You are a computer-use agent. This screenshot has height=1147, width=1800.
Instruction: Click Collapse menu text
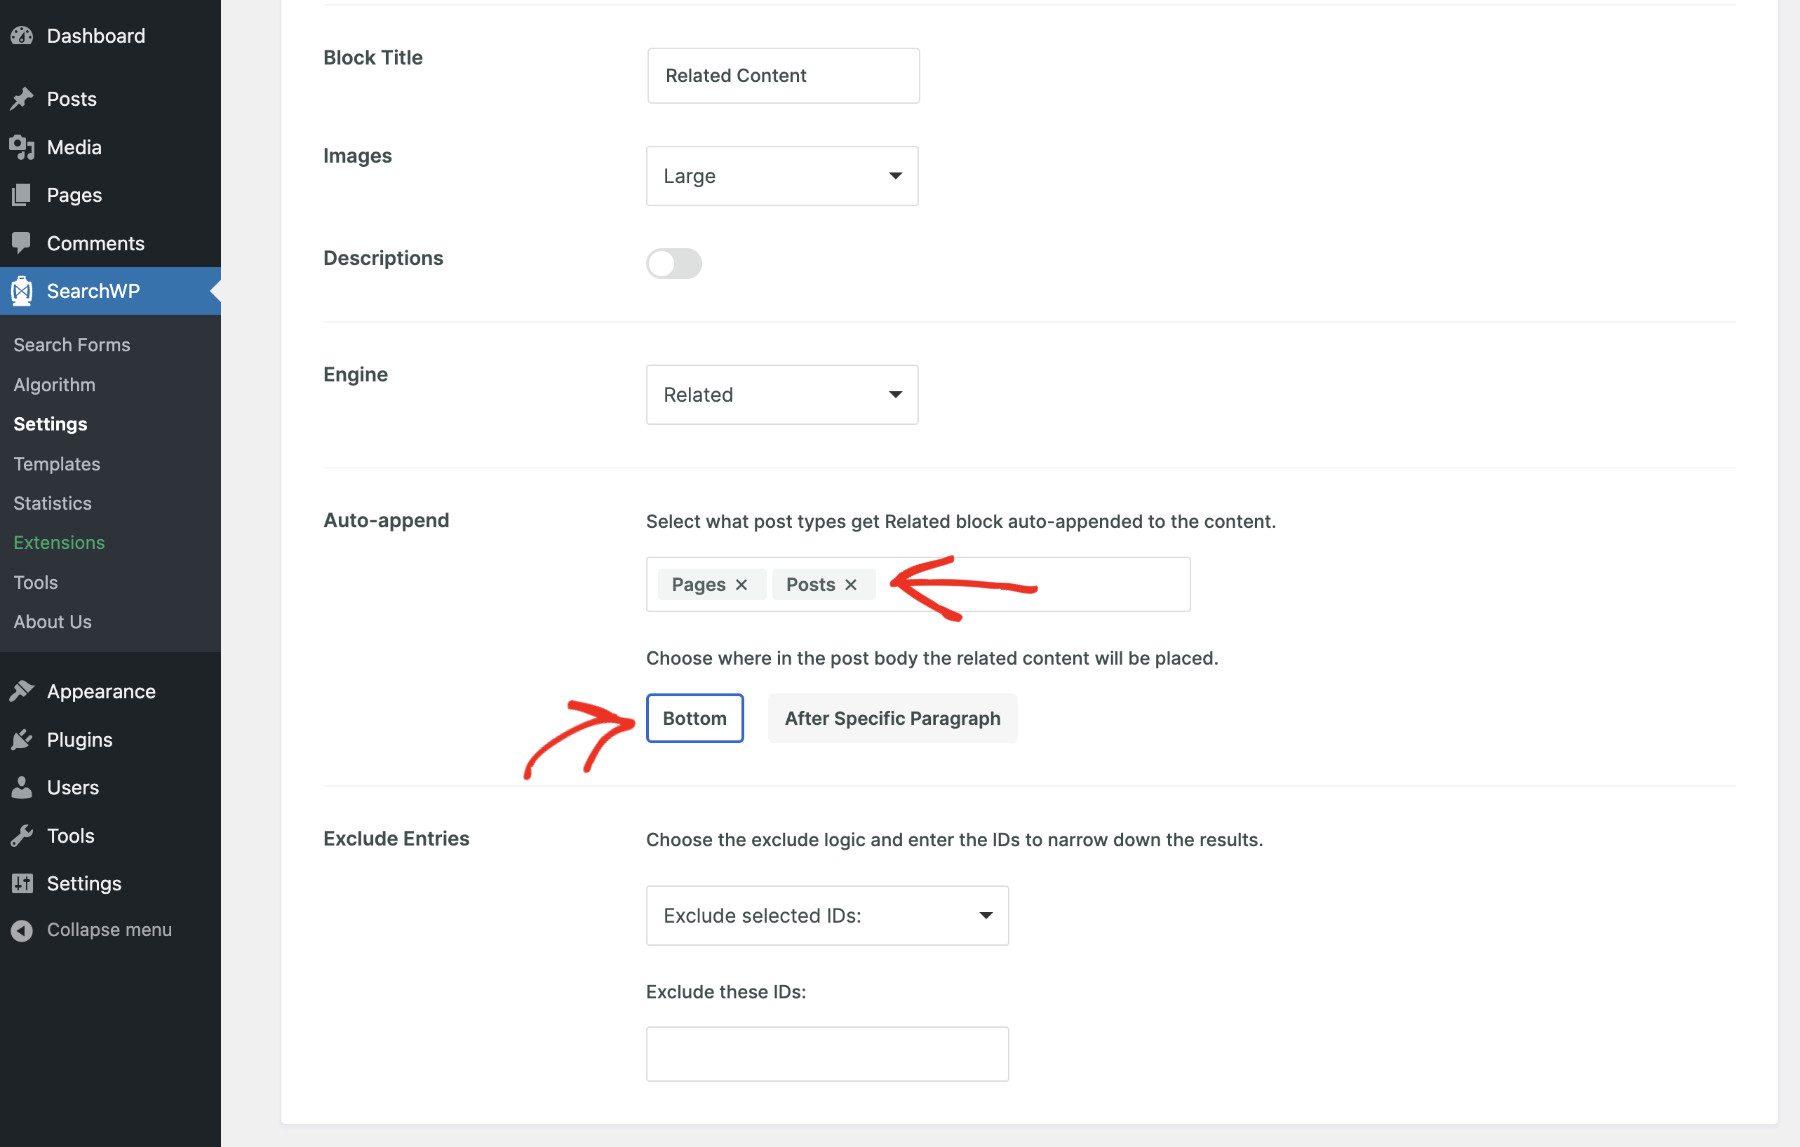click(x=109, y=930)
